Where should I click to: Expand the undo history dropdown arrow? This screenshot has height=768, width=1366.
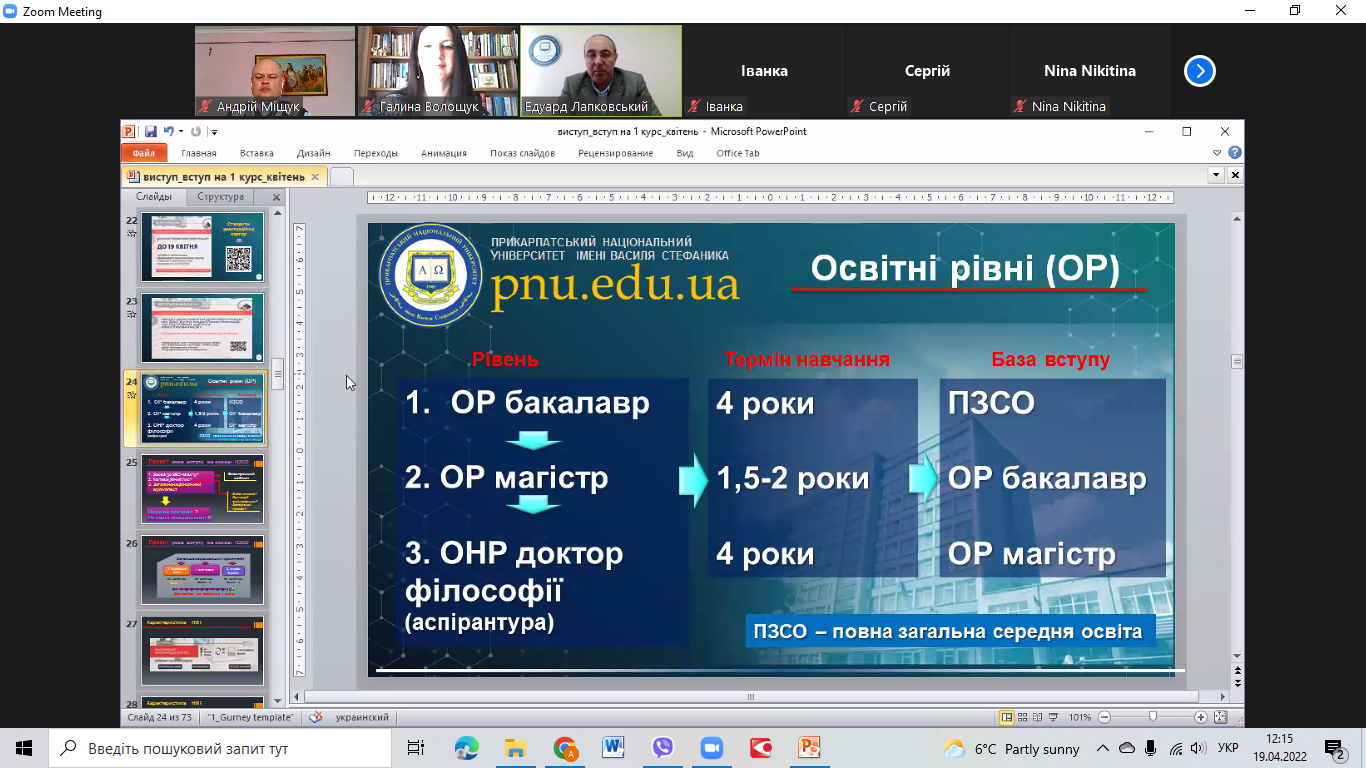click(180, 132)
